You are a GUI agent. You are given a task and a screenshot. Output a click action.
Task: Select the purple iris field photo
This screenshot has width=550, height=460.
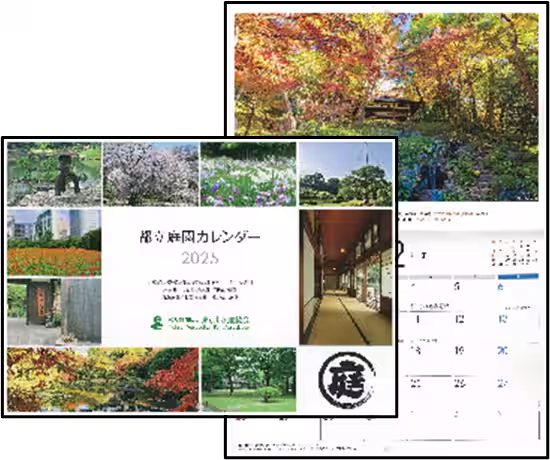tap(248, 174)
